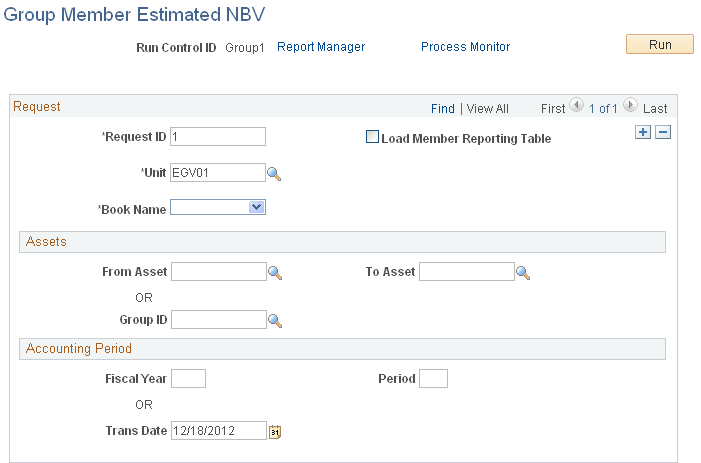Click the Find link in Request header
The image size is (701, 463).
click(442, 109)
